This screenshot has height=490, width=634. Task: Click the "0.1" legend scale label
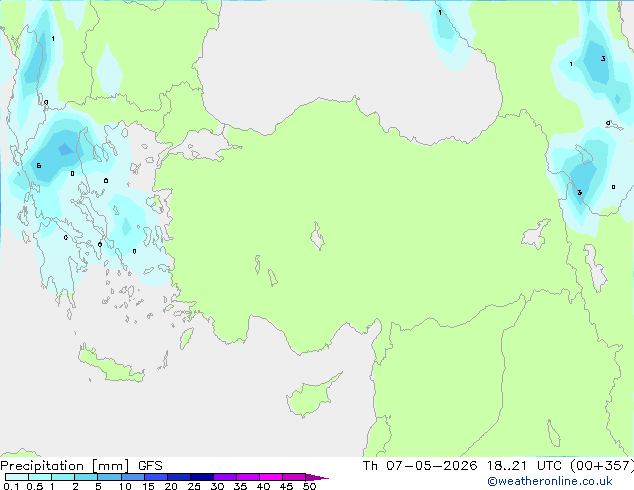click(x=11, y=486)
